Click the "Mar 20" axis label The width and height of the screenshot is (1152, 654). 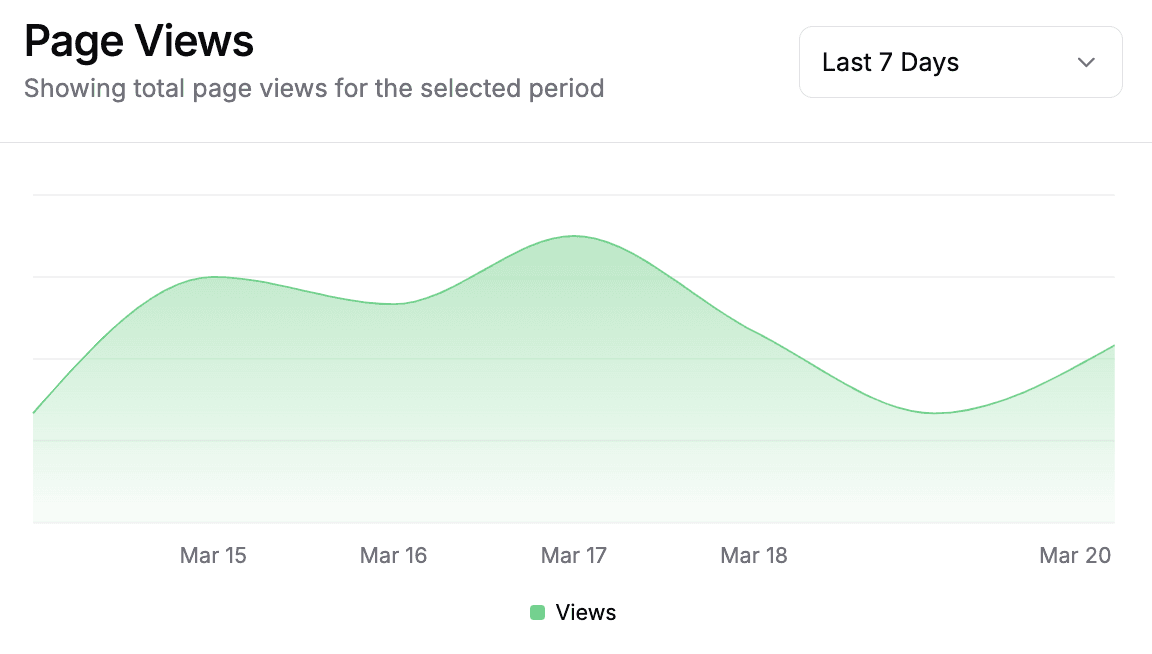(1075, 555)
